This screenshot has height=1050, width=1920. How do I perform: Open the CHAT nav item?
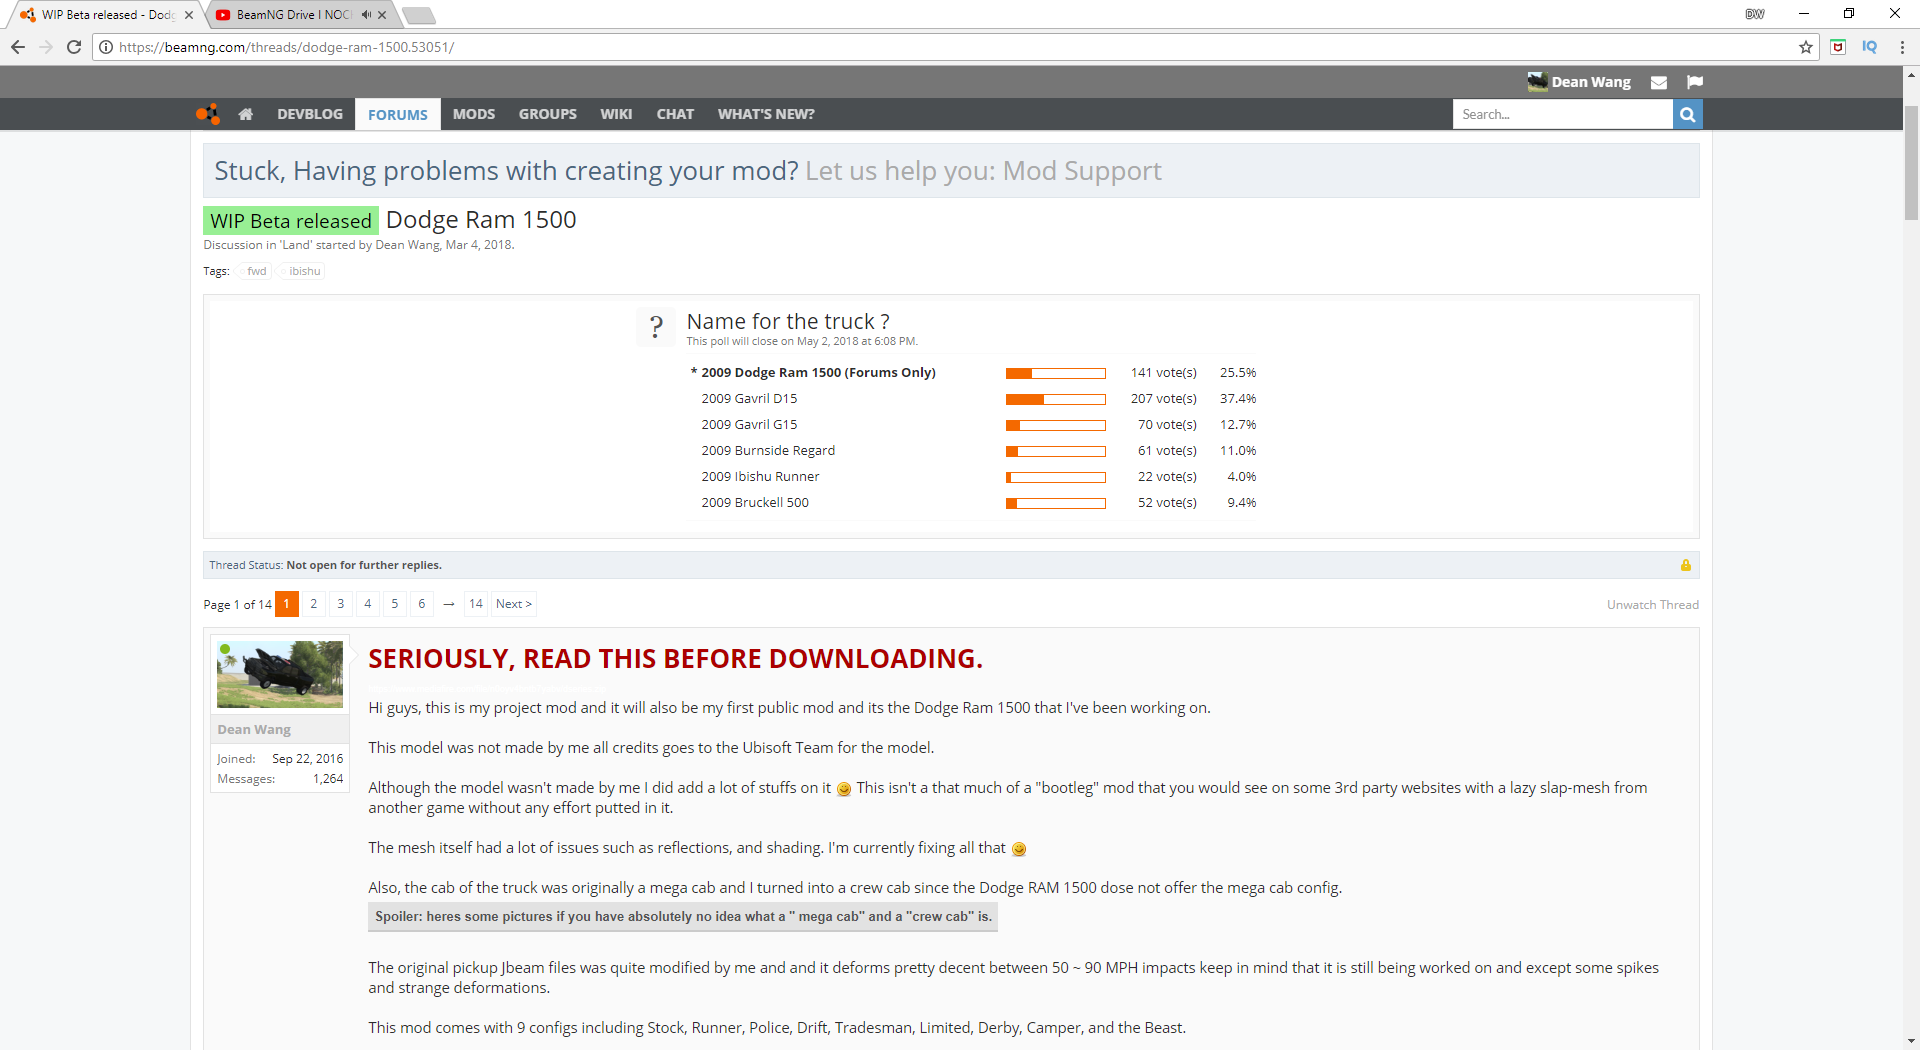[675, 114]
